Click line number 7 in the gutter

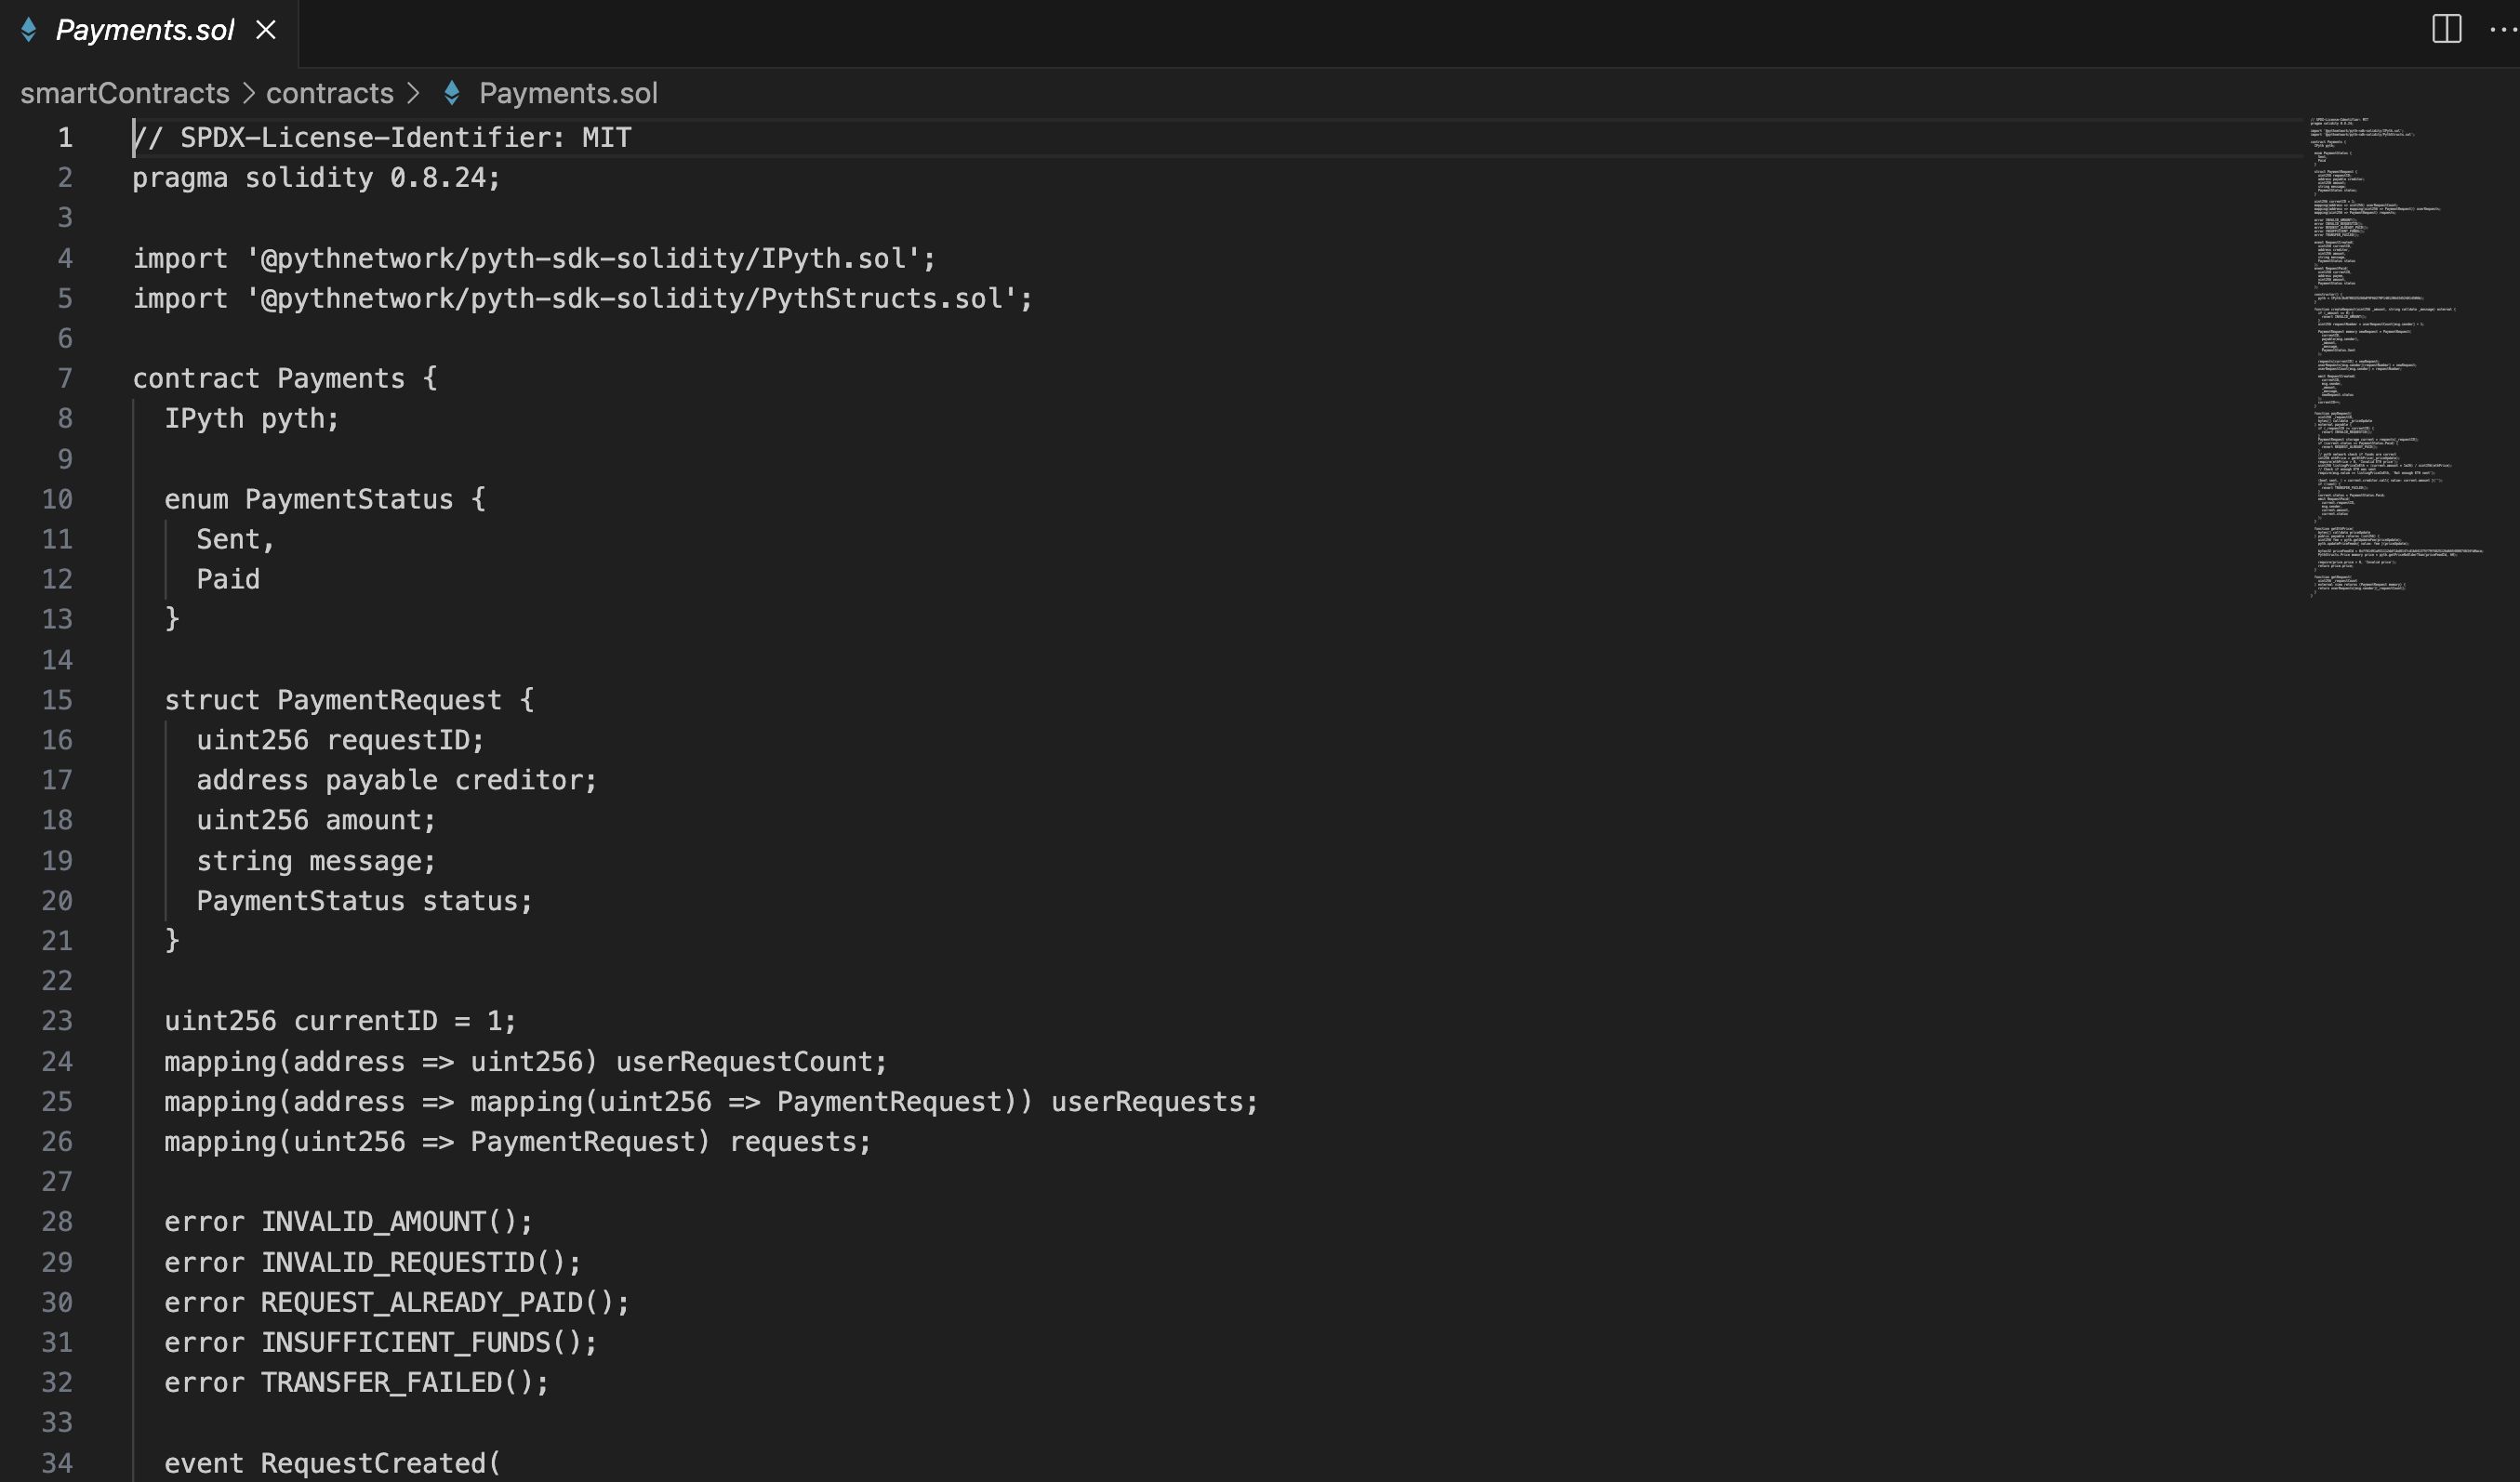(65, 378)
